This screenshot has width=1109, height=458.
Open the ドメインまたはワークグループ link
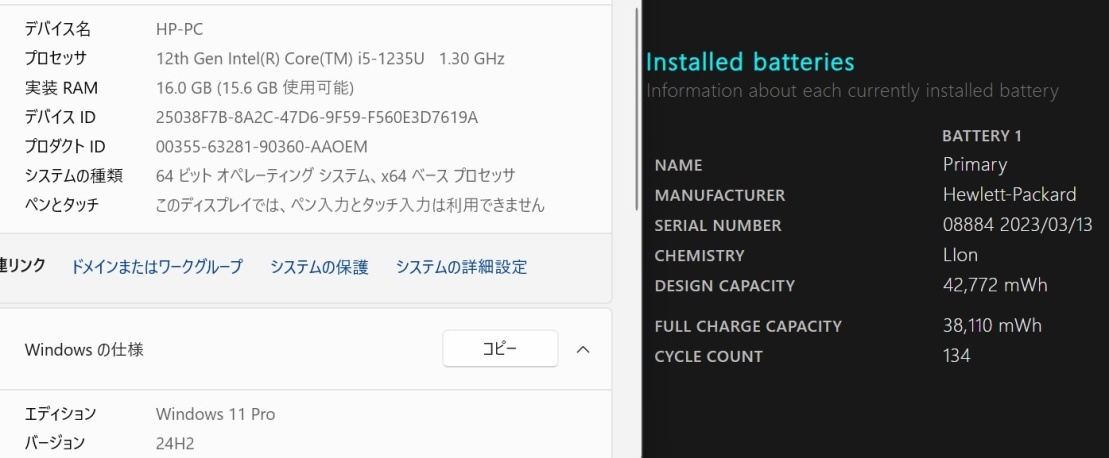(156, 267)
